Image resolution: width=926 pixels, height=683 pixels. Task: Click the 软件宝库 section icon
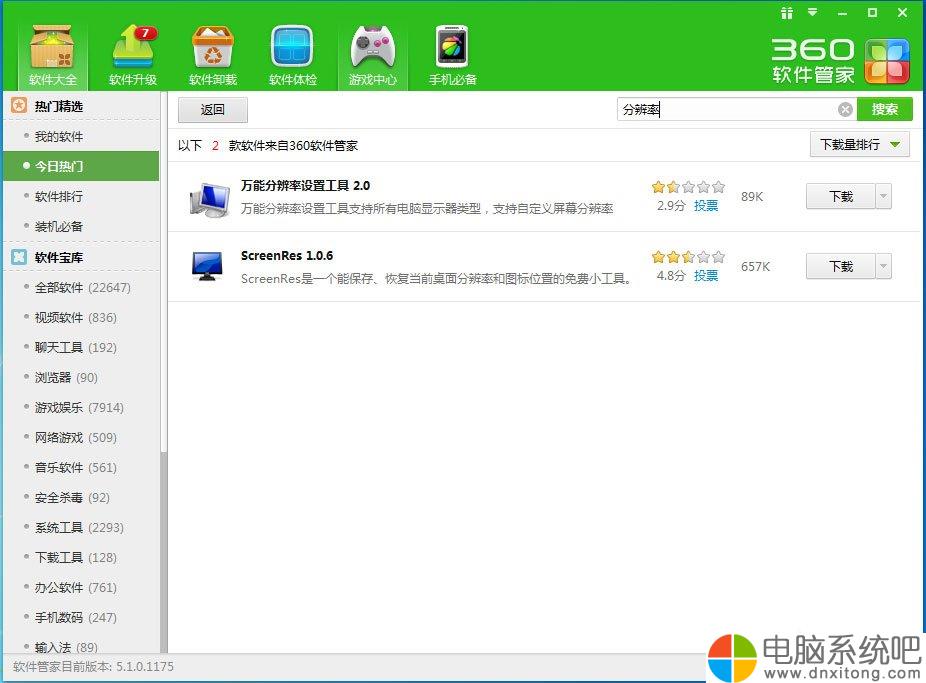(x=19, y=257)
